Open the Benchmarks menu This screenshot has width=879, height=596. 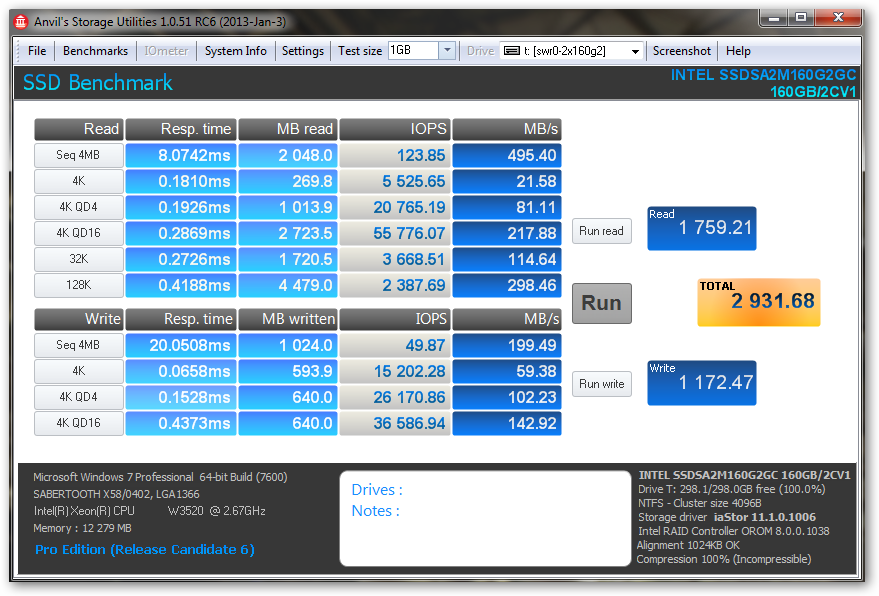95,51
